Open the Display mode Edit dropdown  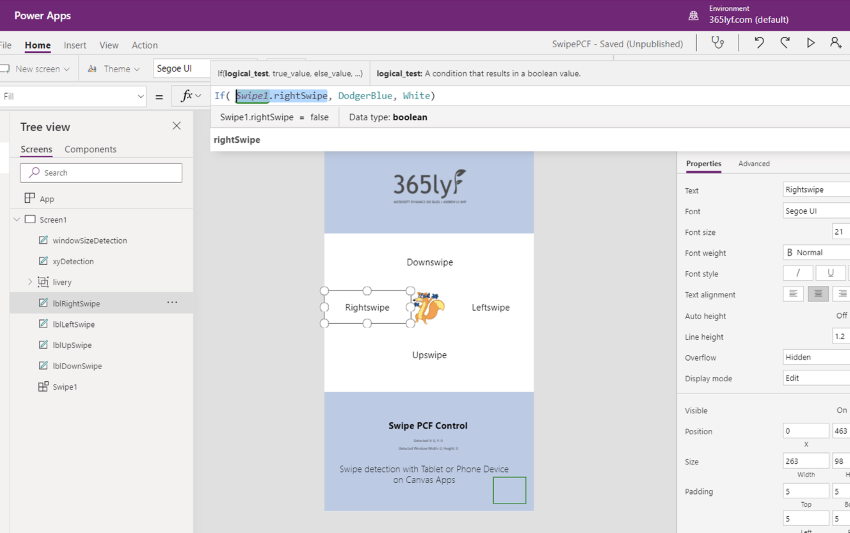(816, 378)
